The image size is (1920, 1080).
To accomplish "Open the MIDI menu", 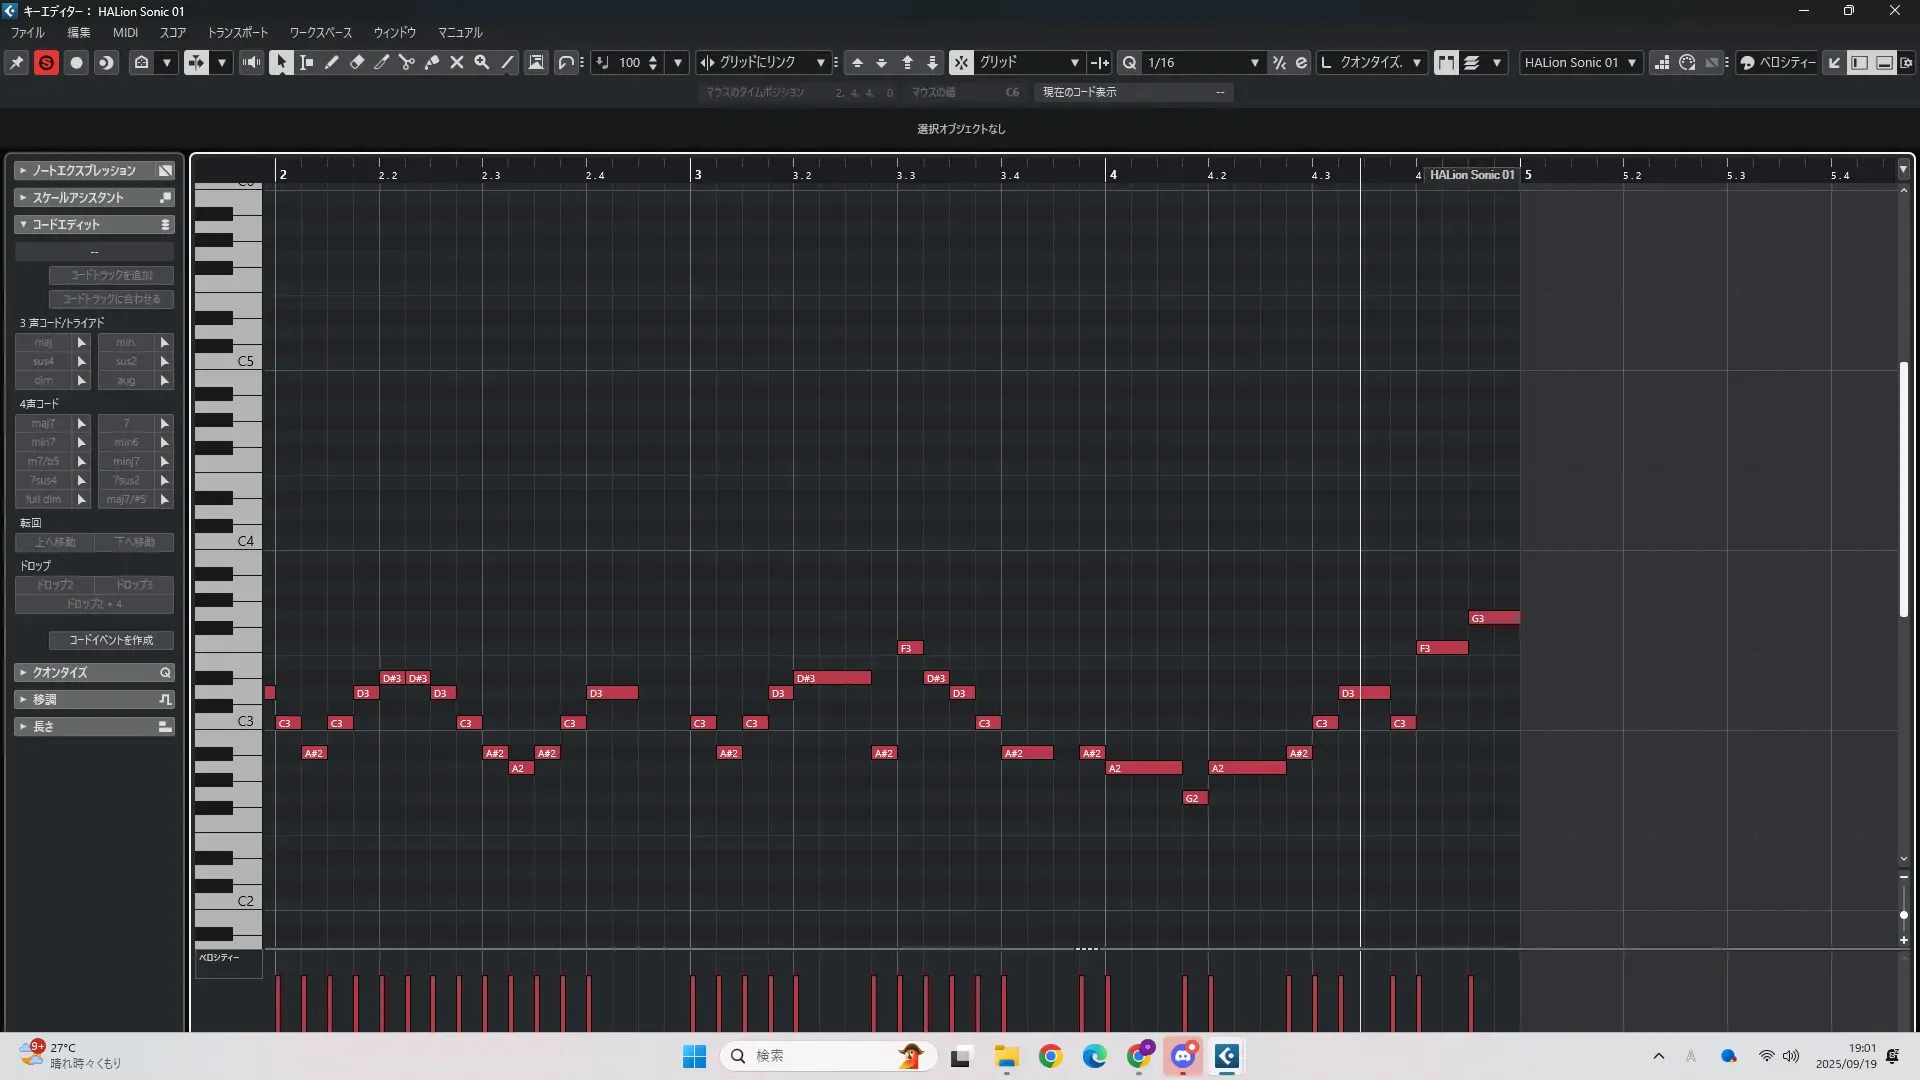I will tap(125, 32).
